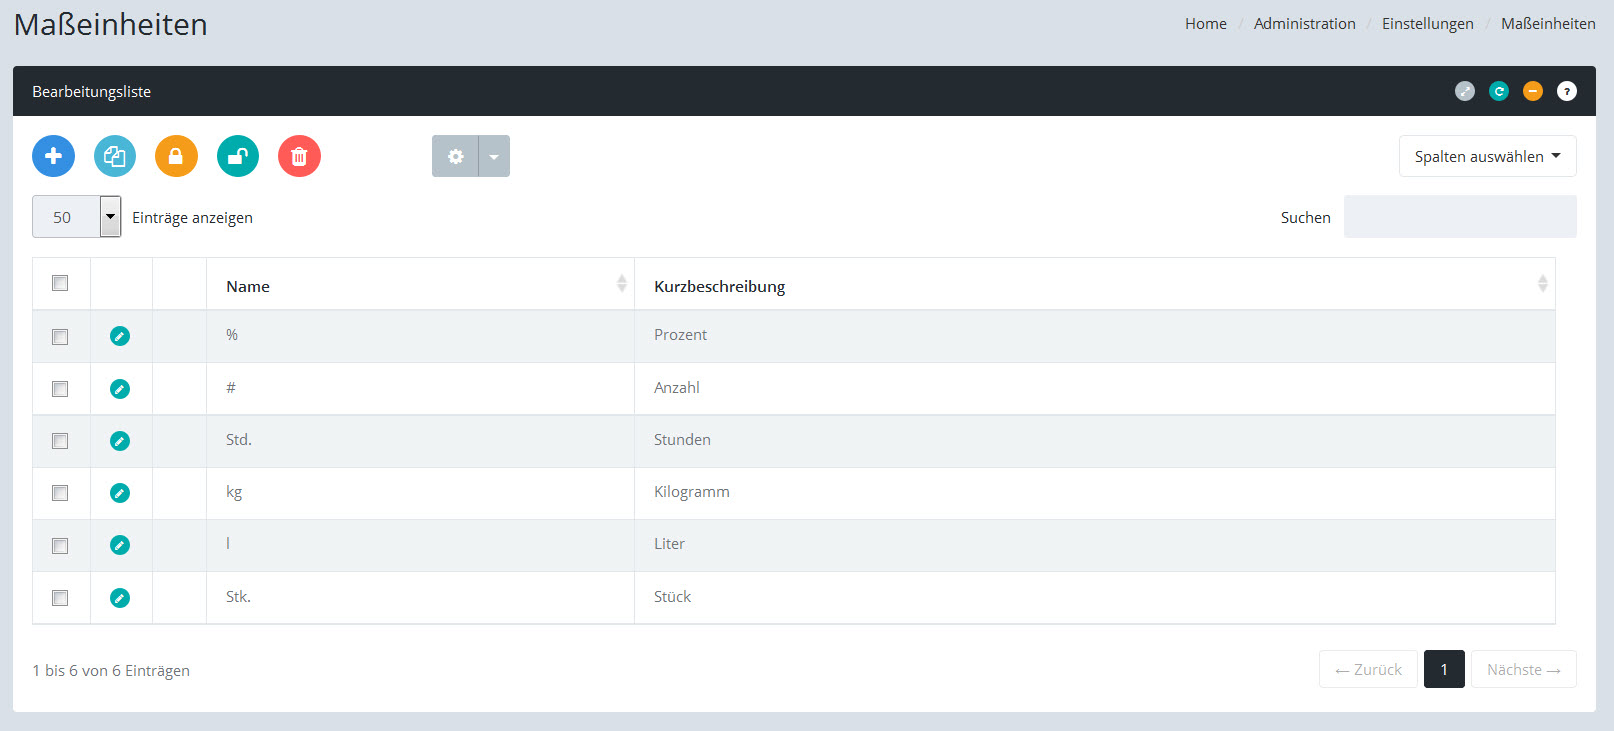Tick the select-all checkbox in table header
Viewport: 1614px width, 731px height.
pyautogui.click(x=60, y=284)
